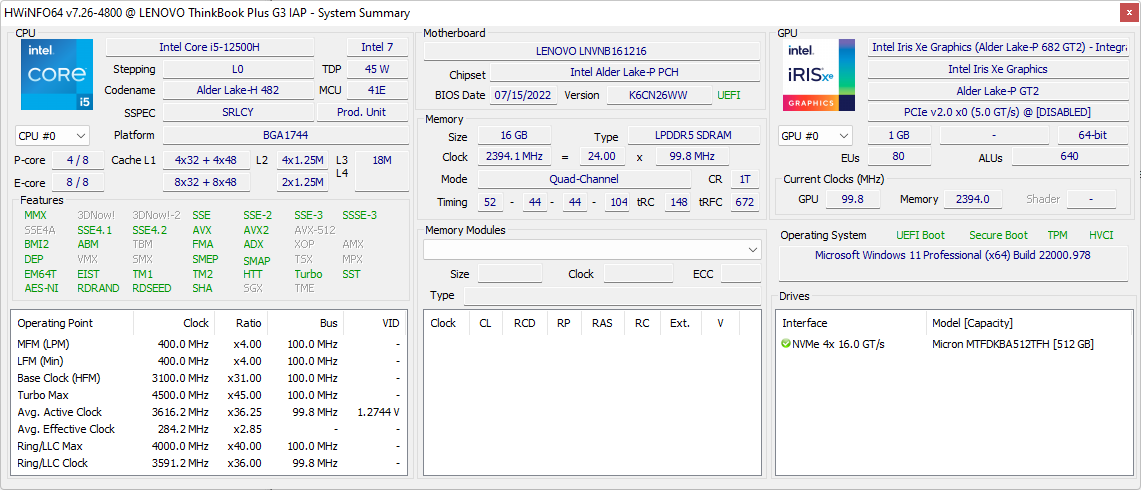Click the UEFI Boot indicator

point(921,235)
